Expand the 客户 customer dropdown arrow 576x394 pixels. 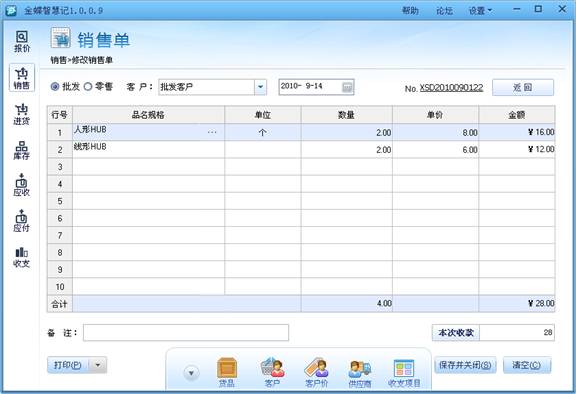(x=260, y=87)
